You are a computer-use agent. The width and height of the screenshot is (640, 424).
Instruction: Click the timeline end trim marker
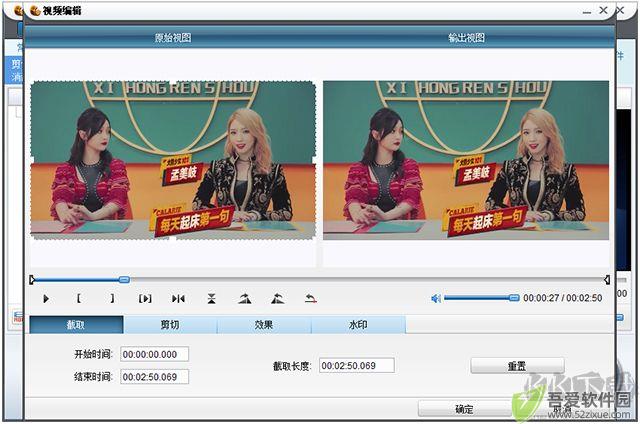(607, 280)
